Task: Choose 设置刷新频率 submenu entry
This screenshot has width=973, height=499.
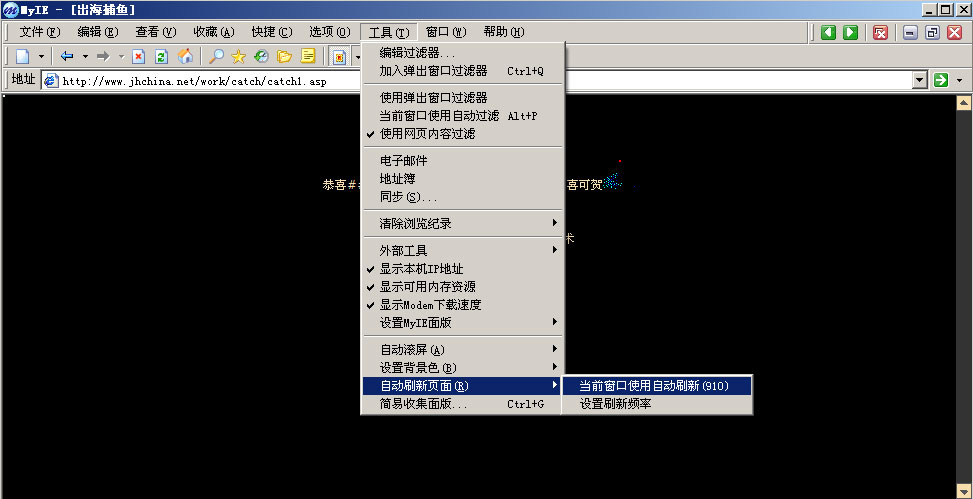Action: click(x=657, y=404)
